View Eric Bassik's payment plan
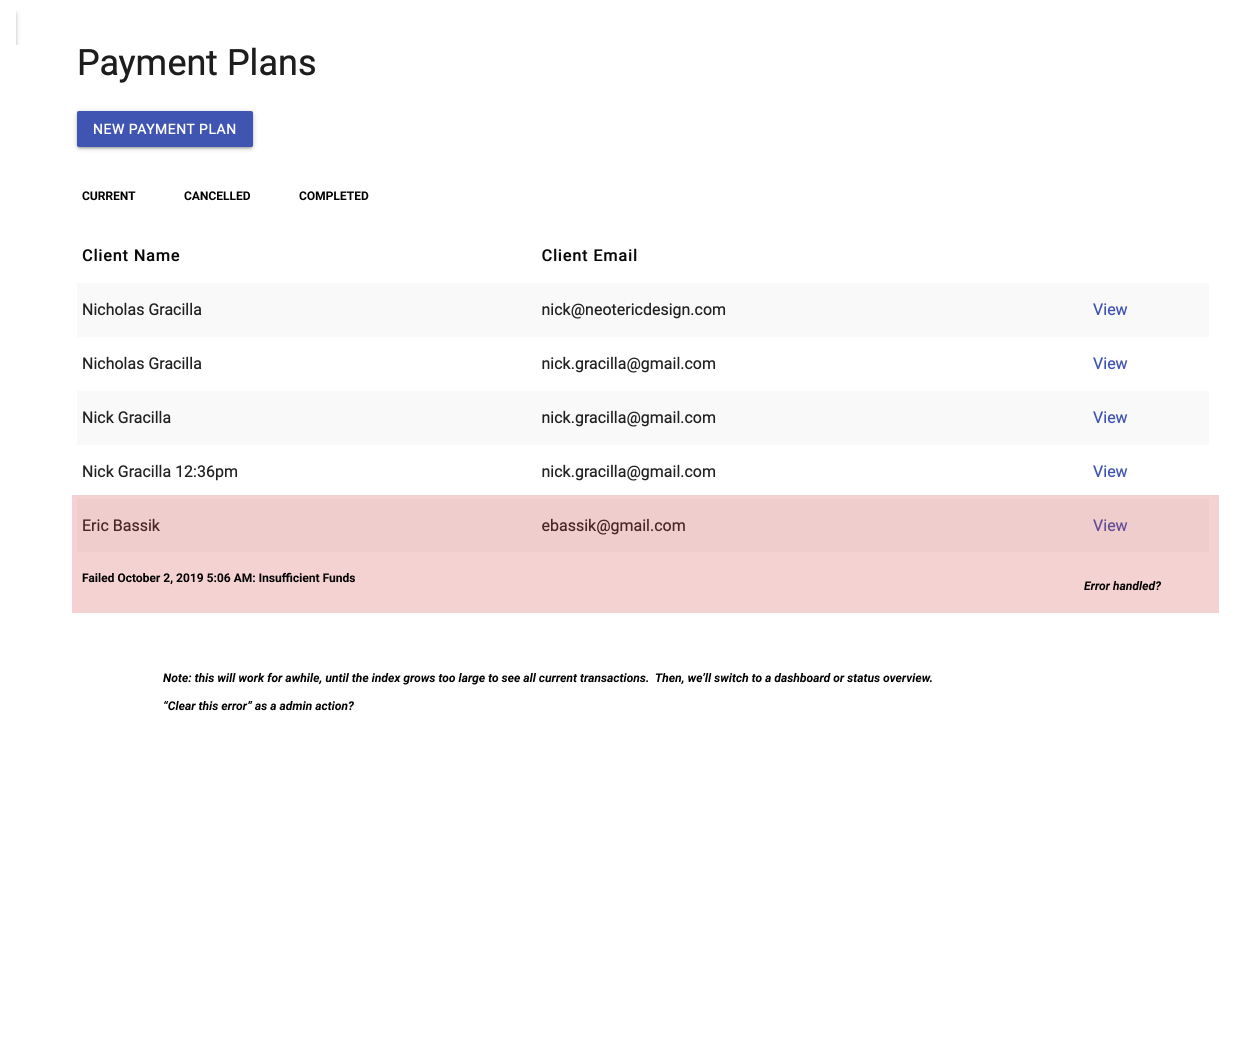 (1109, 526)
